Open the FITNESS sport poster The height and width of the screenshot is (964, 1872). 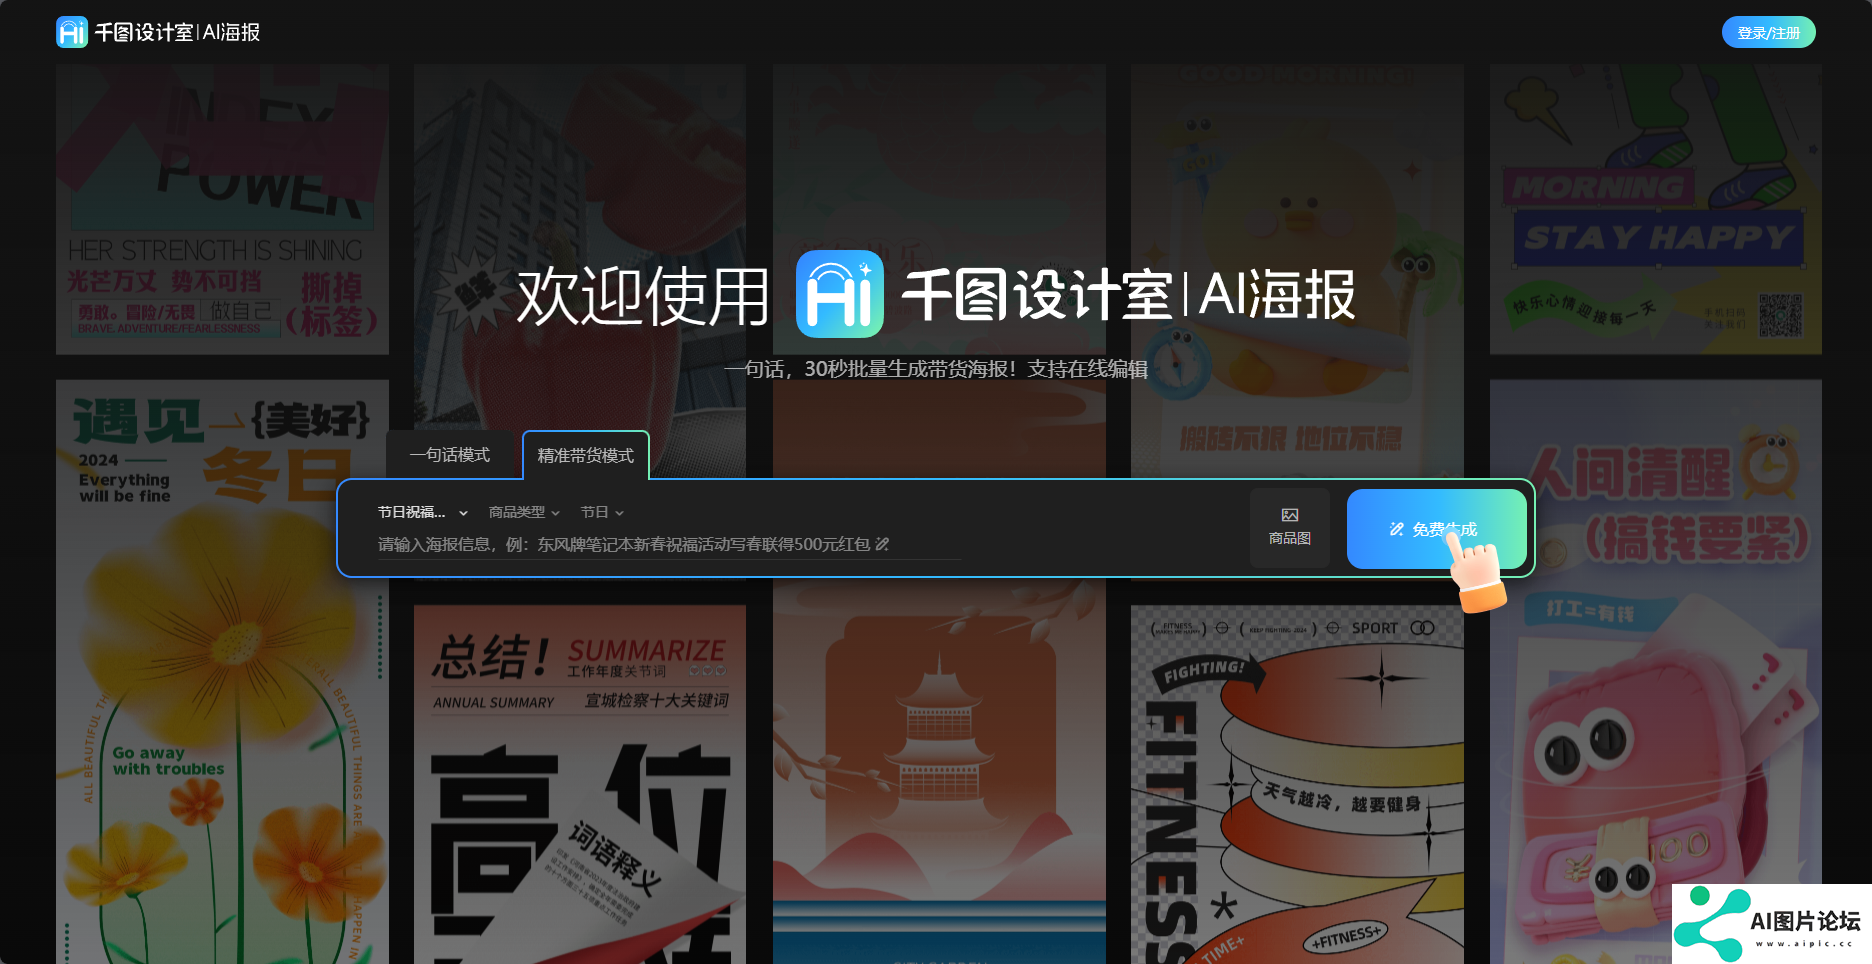(1297, 784)
